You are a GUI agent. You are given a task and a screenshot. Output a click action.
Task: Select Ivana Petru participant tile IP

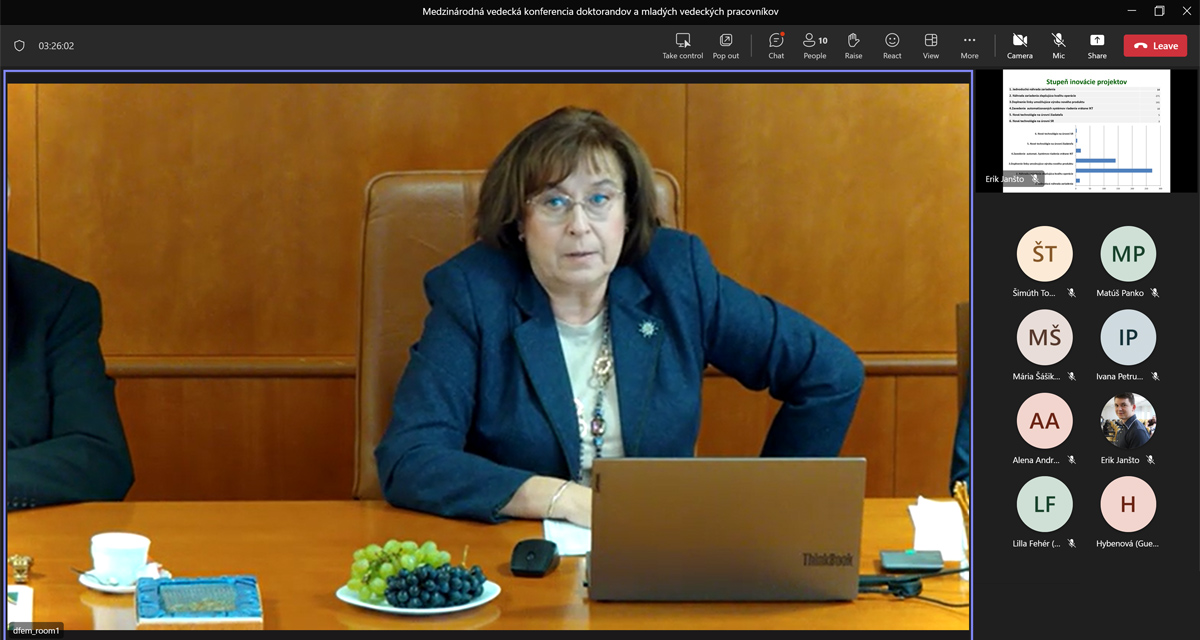click(1128, 338)
